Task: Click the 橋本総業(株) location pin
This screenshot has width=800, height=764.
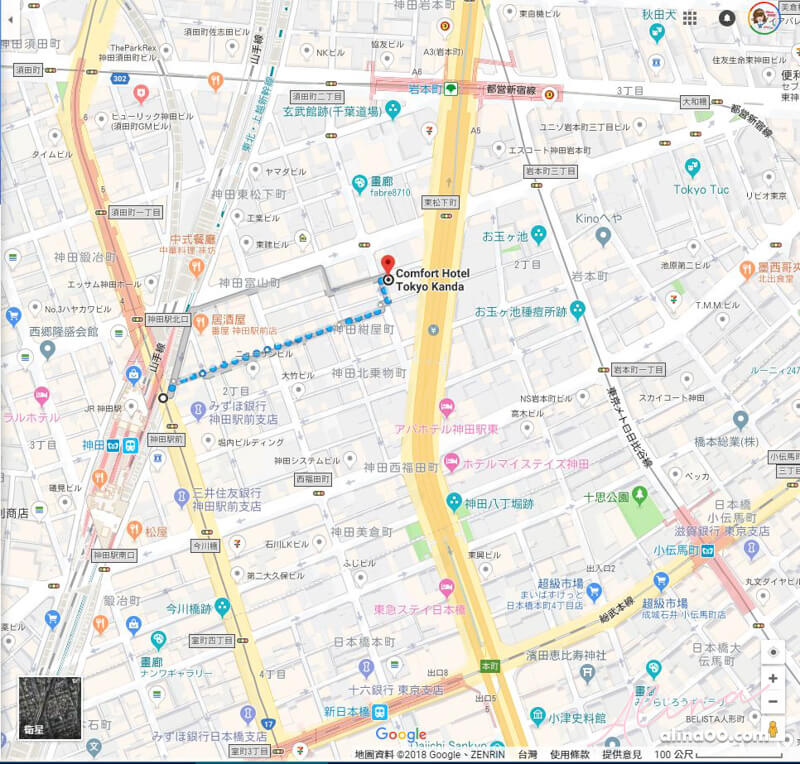Action: click(740, 421)
